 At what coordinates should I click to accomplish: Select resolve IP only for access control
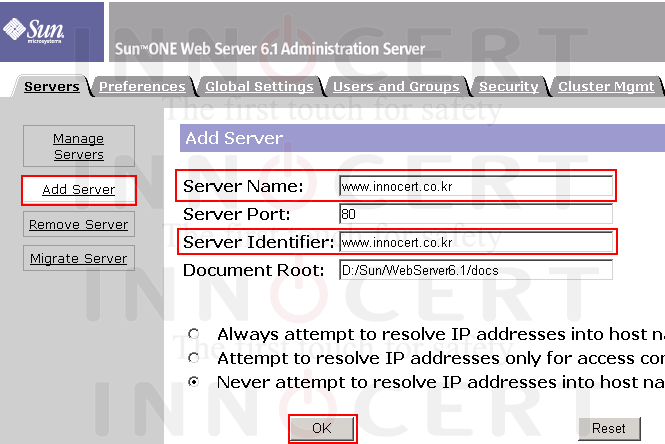pos(194,358)
